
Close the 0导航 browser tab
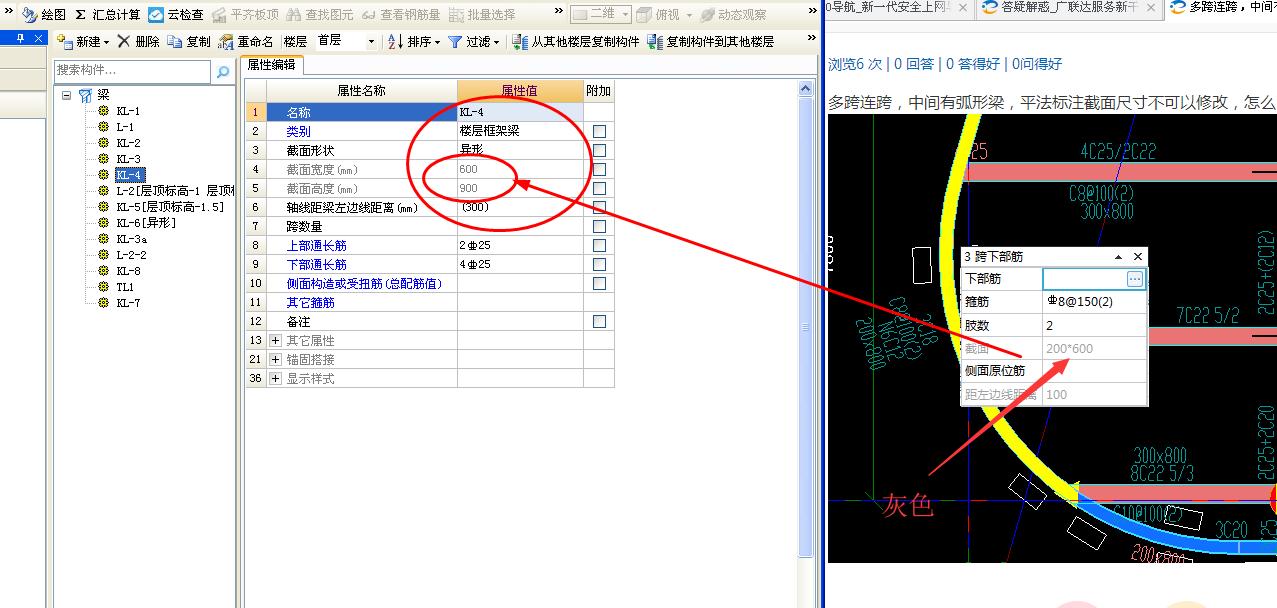(962, 8)
